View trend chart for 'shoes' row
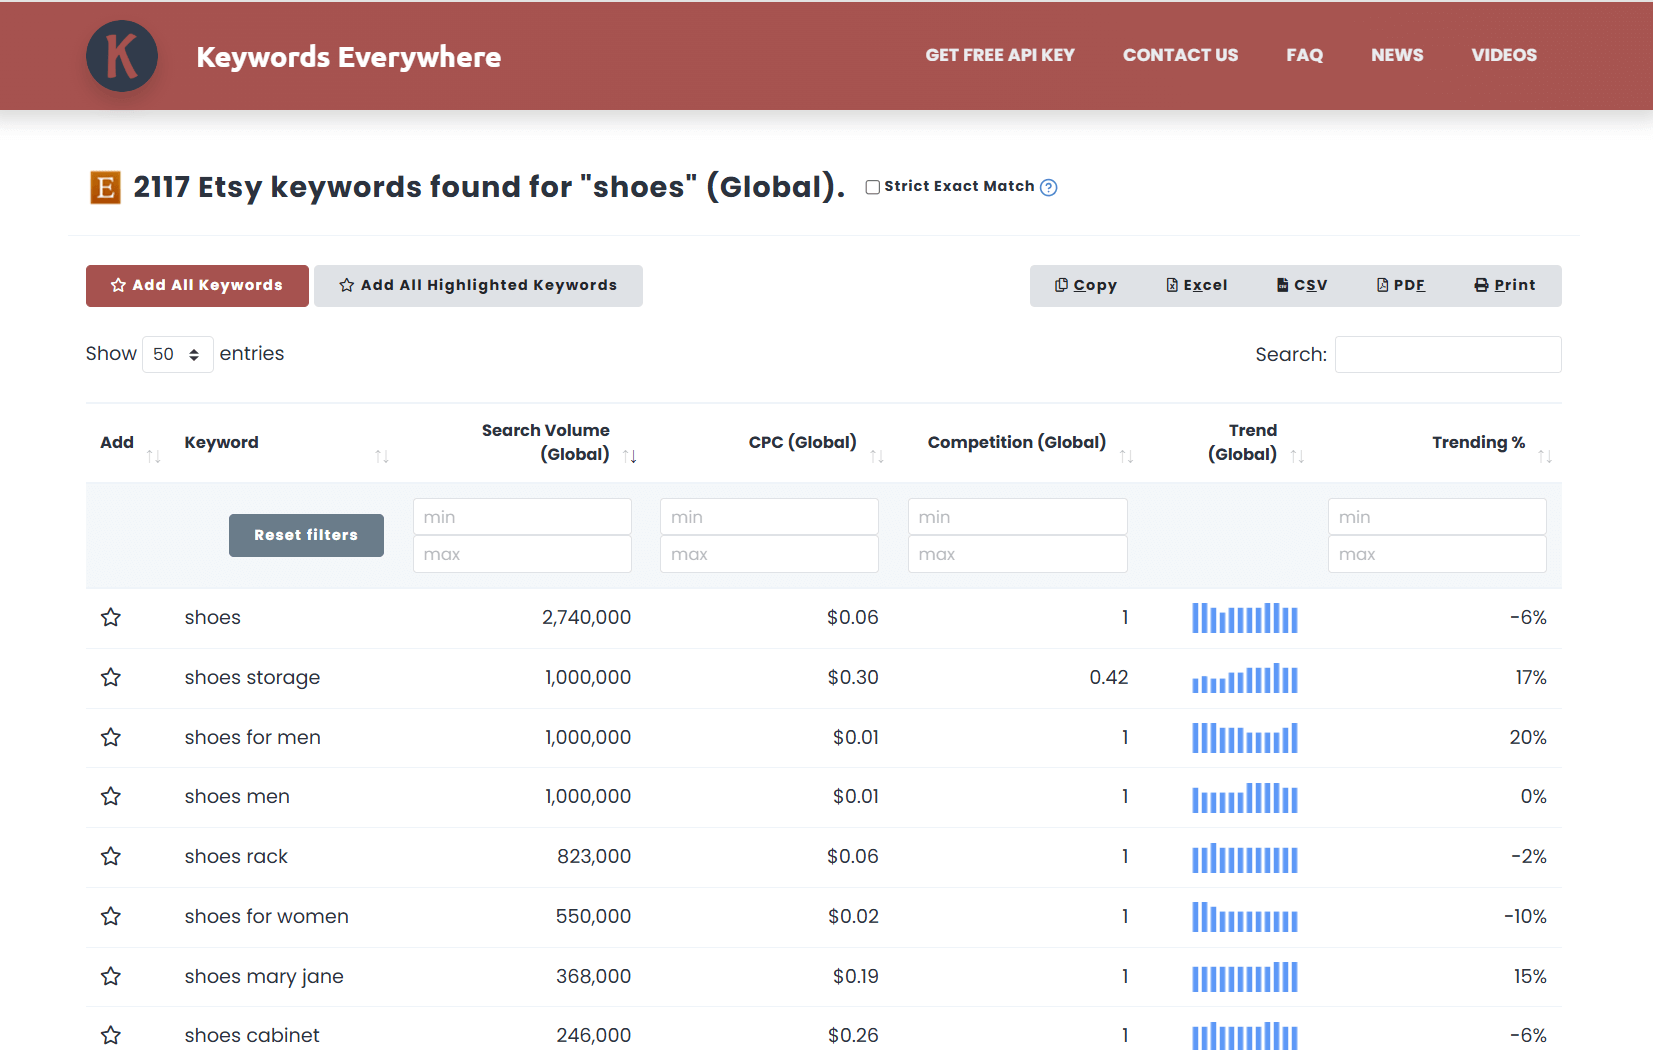Screen dimensions: 1653x1050 tap(1245, 618)
